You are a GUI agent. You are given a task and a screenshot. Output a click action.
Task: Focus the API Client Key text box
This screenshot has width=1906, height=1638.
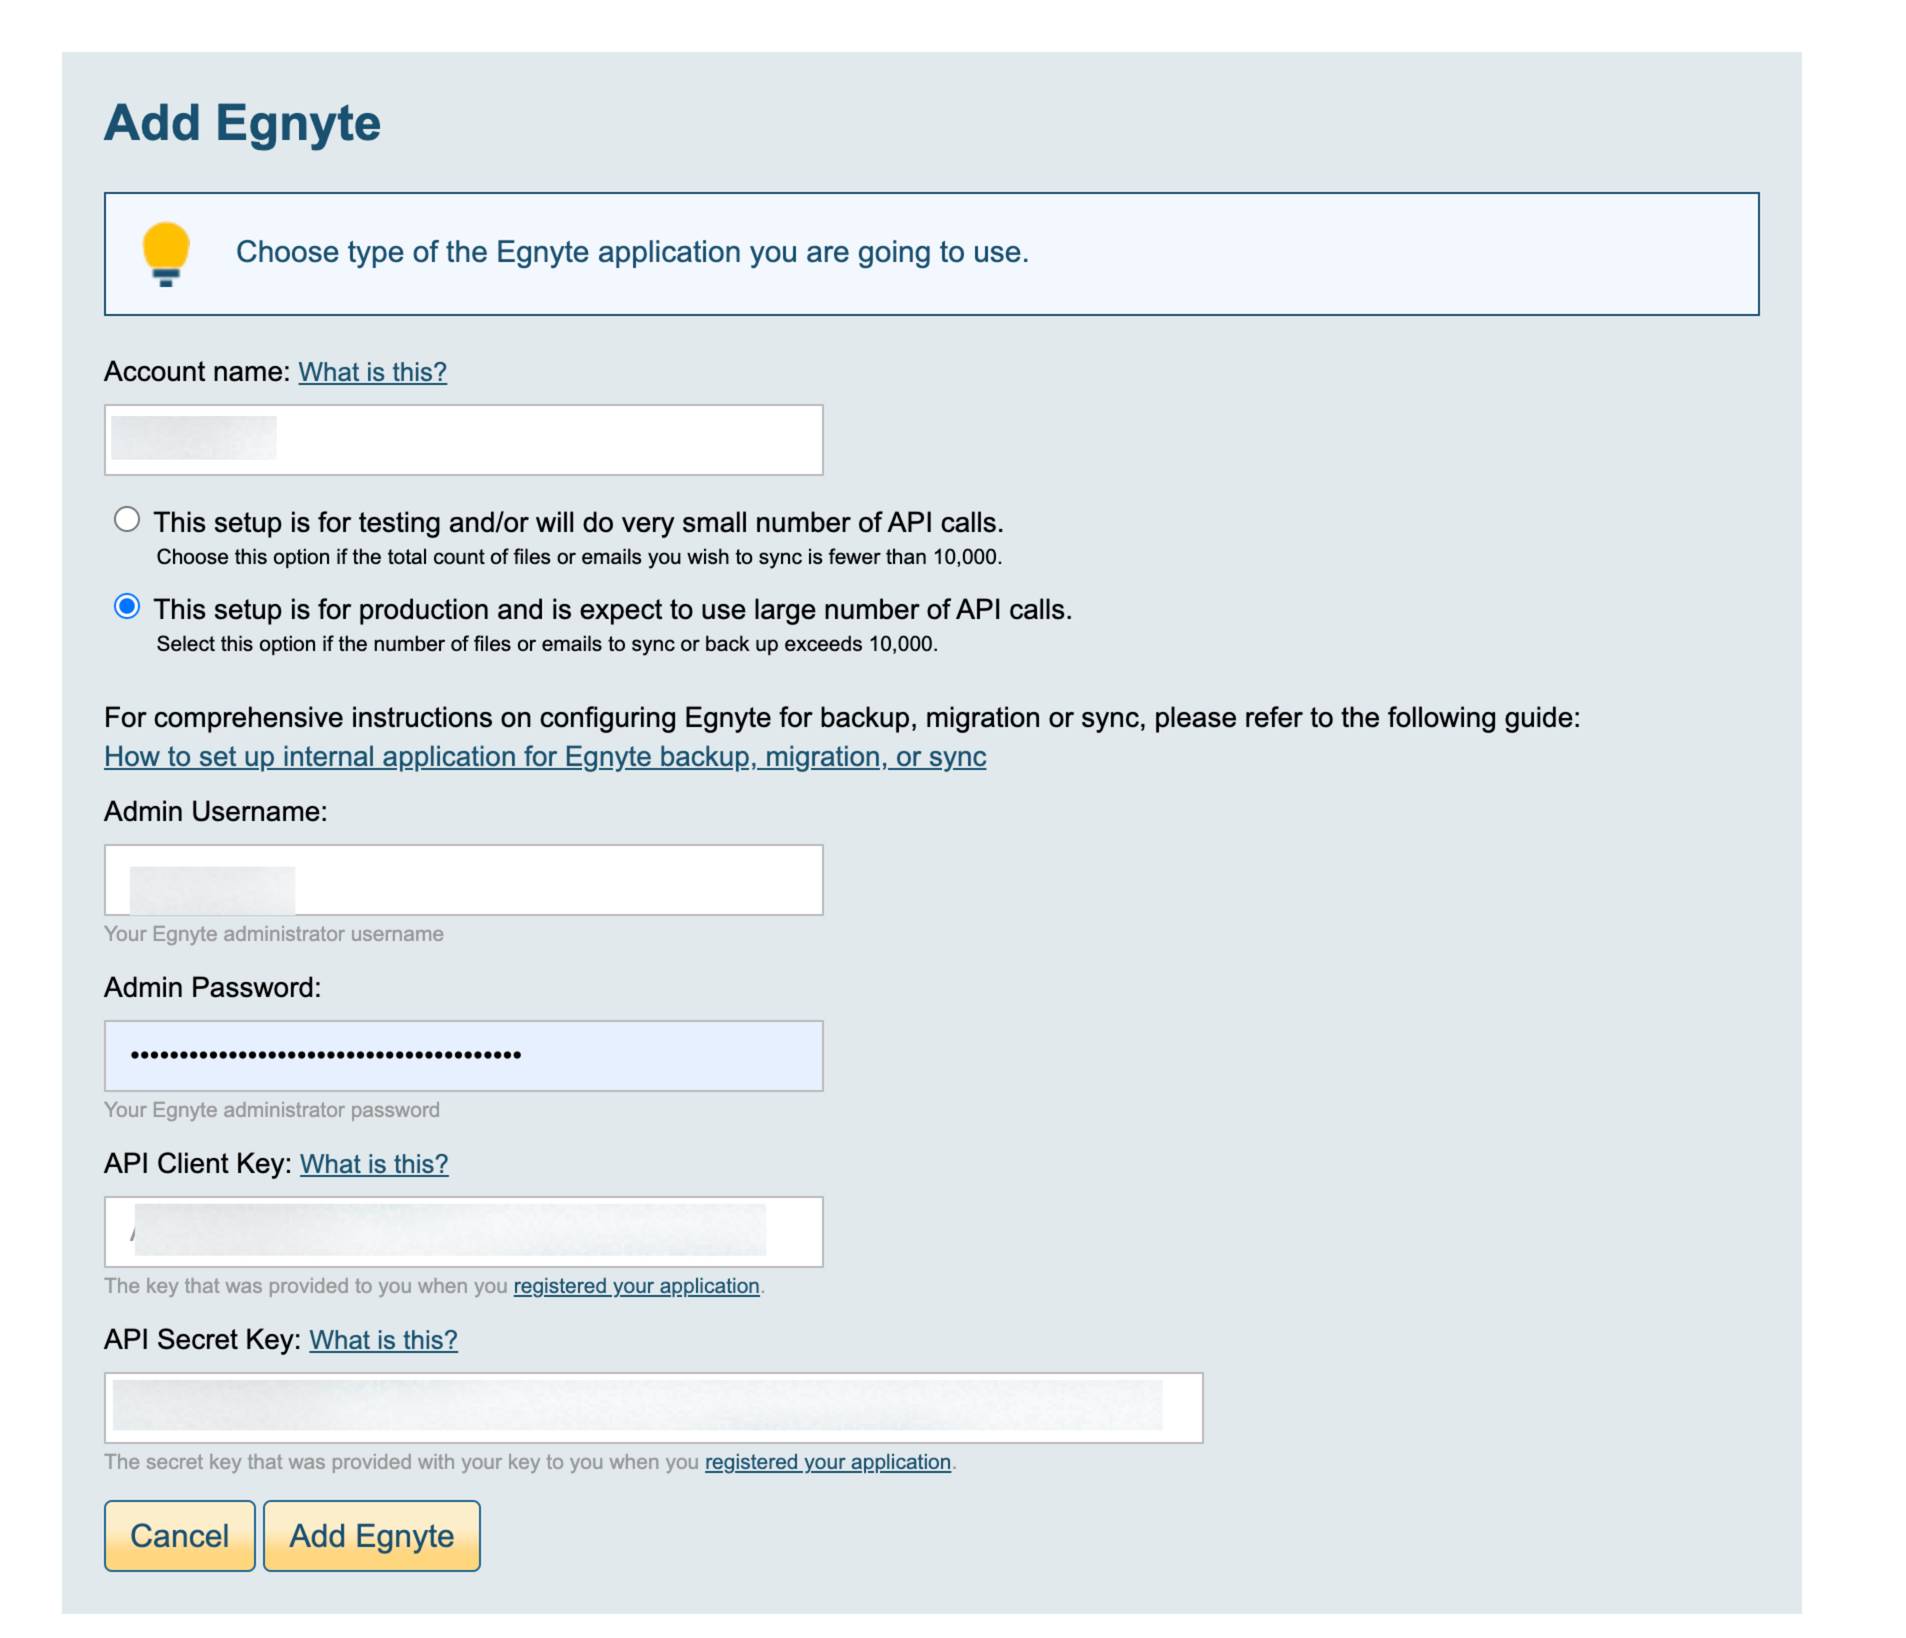tap(463, 1232)
